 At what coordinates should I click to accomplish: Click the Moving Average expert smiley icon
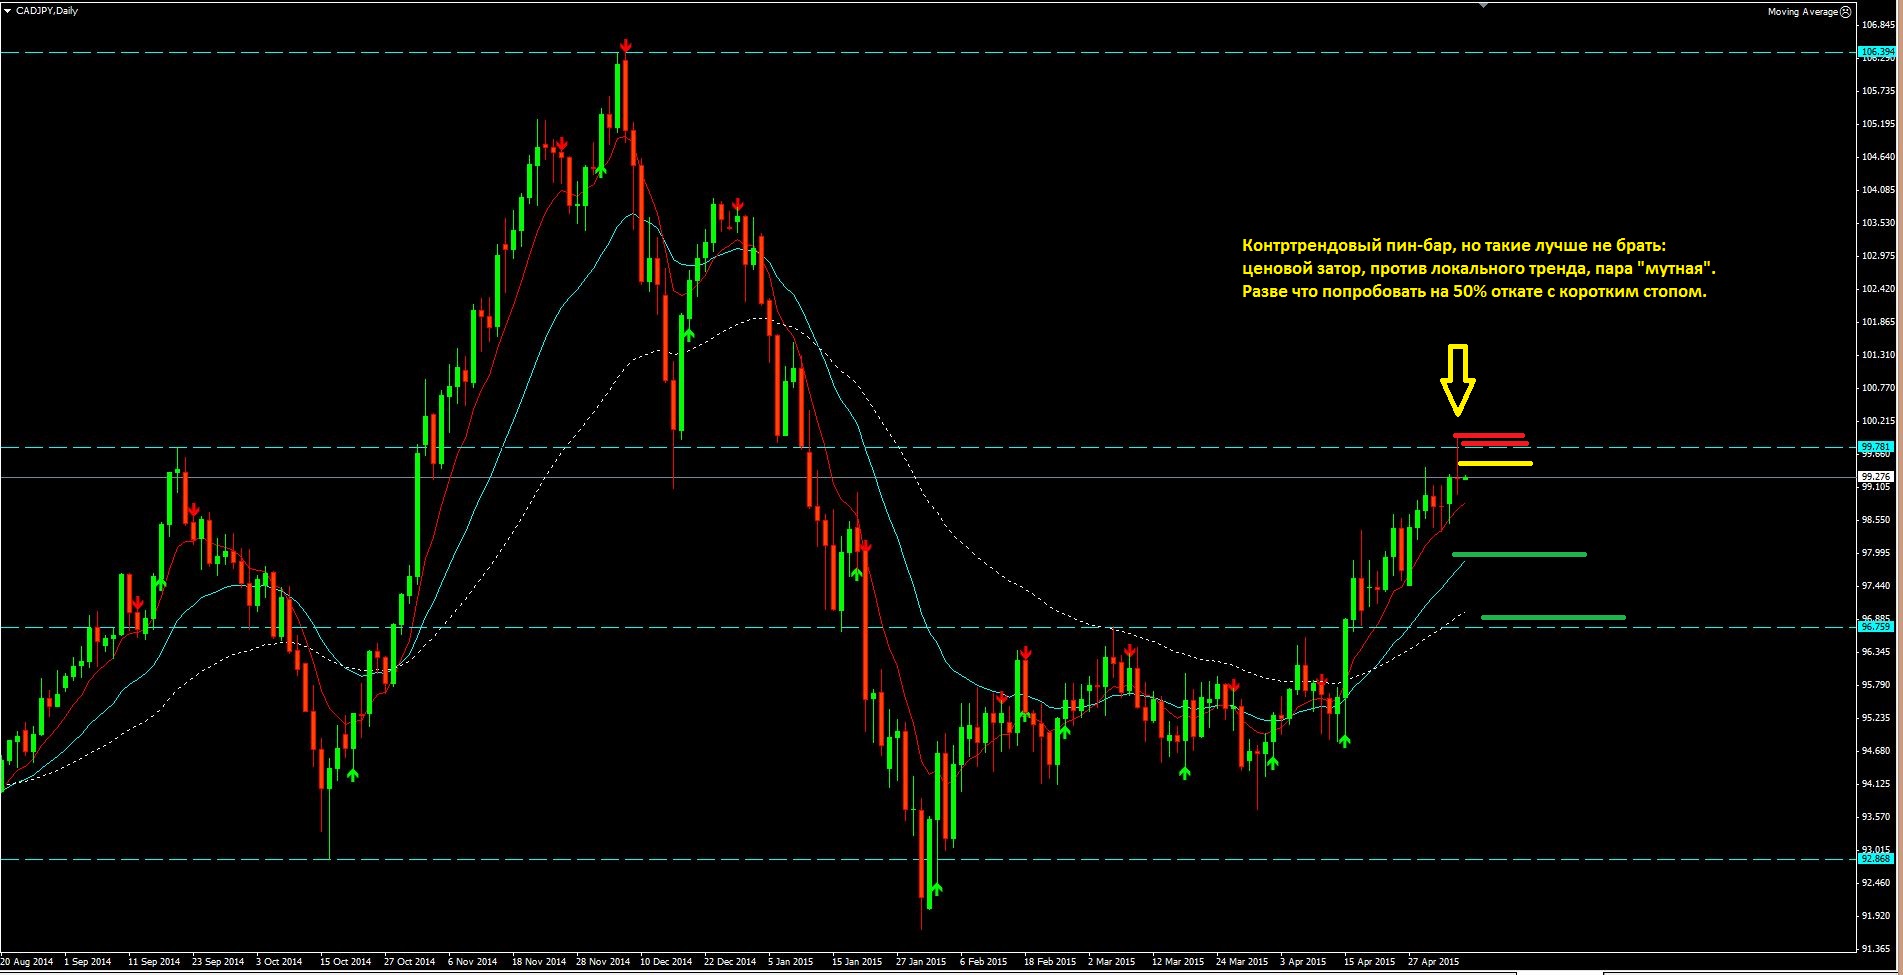point(1846,12)
